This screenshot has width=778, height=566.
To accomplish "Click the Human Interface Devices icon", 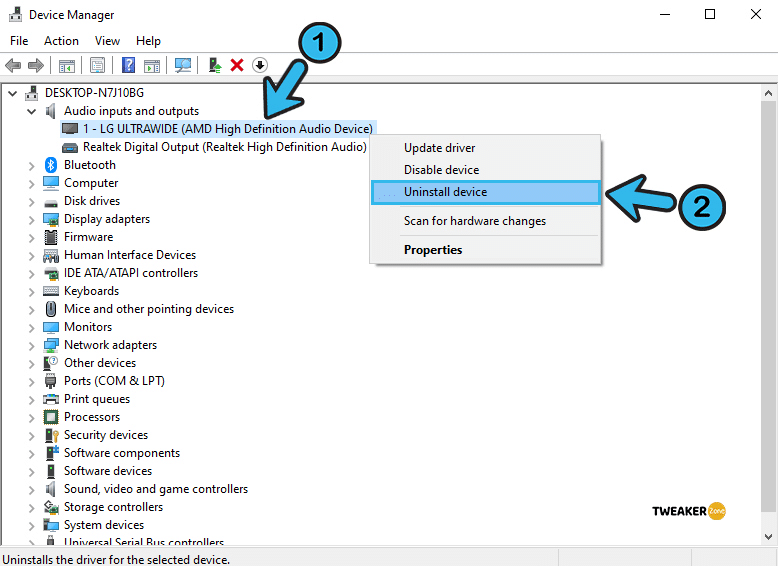I will (x=51, y=255).
